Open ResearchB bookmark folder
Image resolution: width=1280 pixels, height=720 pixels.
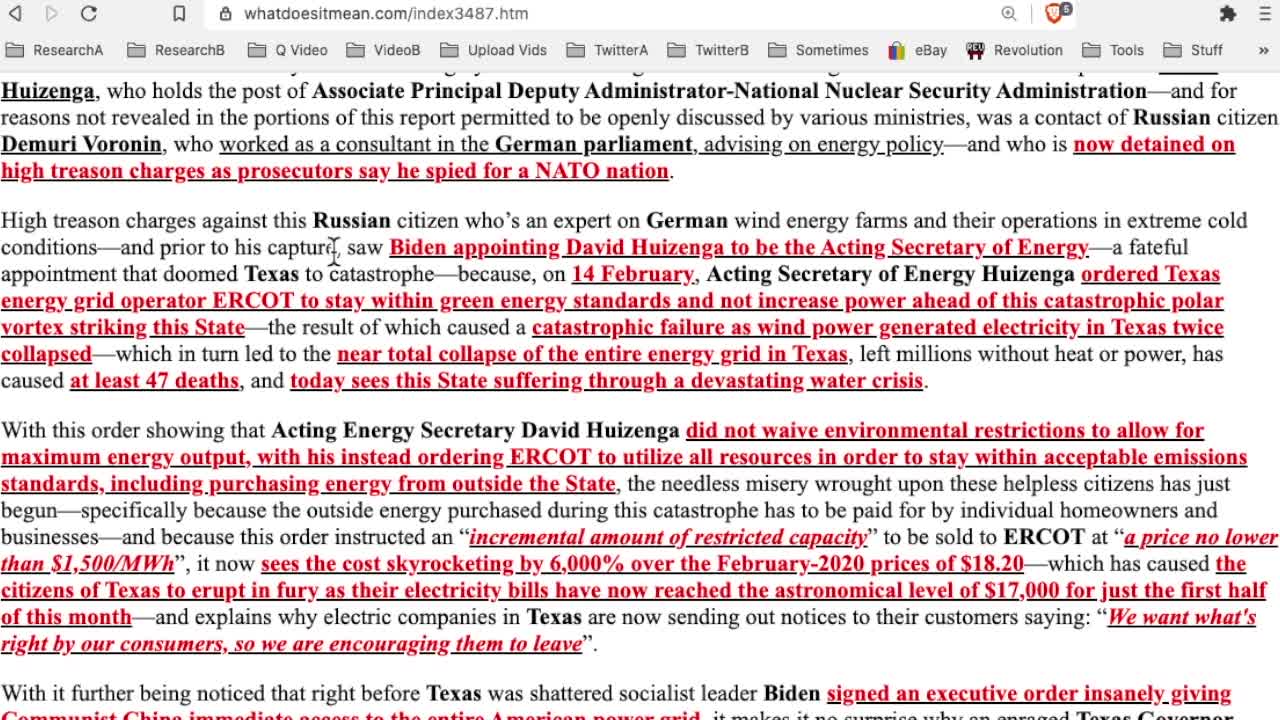[x=176, y=50]
